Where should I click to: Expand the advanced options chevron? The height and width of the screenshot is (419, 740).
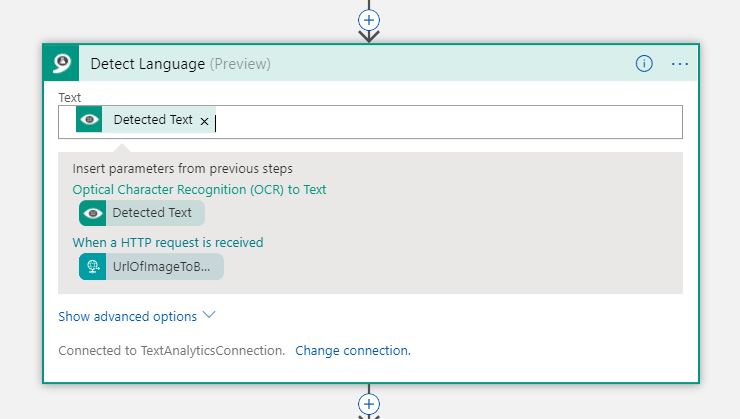click(x=209, y=315)
